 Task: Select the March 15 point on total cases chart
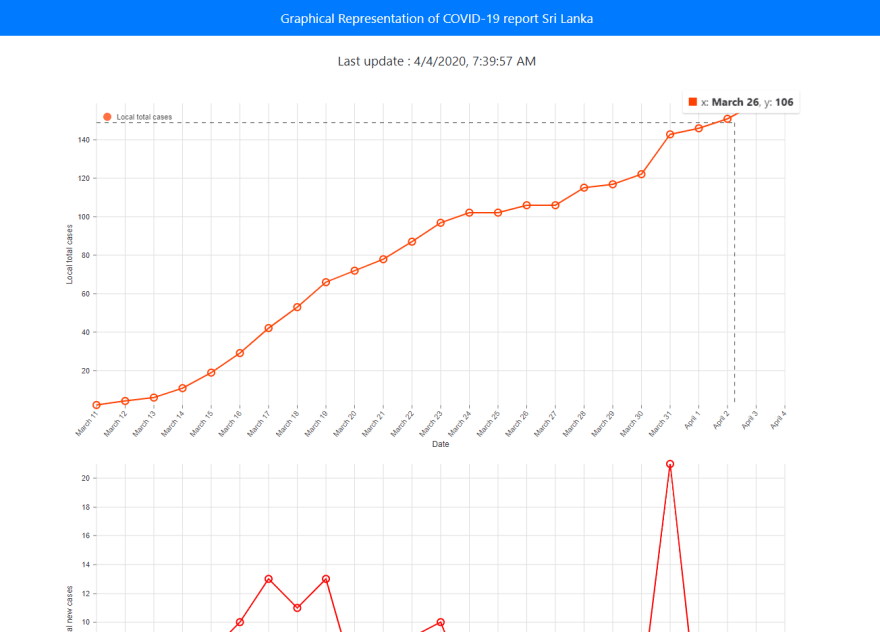coord(211,373)
